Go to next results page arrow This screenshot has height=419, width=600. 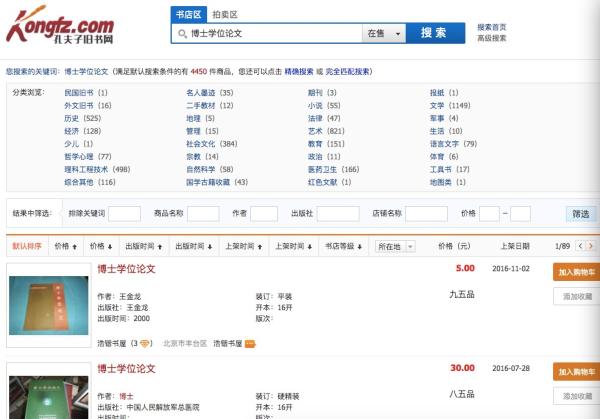[591, 246]
